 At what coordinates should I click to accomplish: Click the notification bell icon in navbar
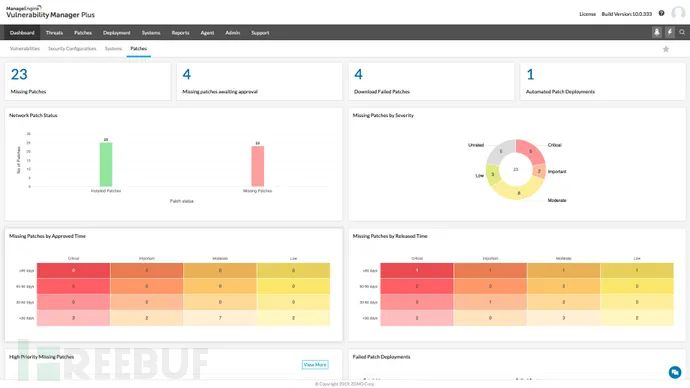tap(657, 32)
